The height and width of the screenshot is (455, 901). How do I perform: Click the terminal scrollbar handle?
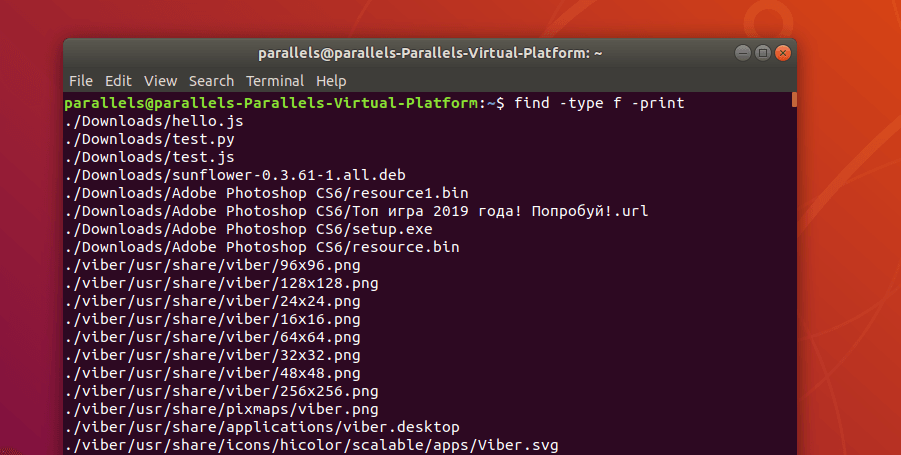click(x=794, y=99)
